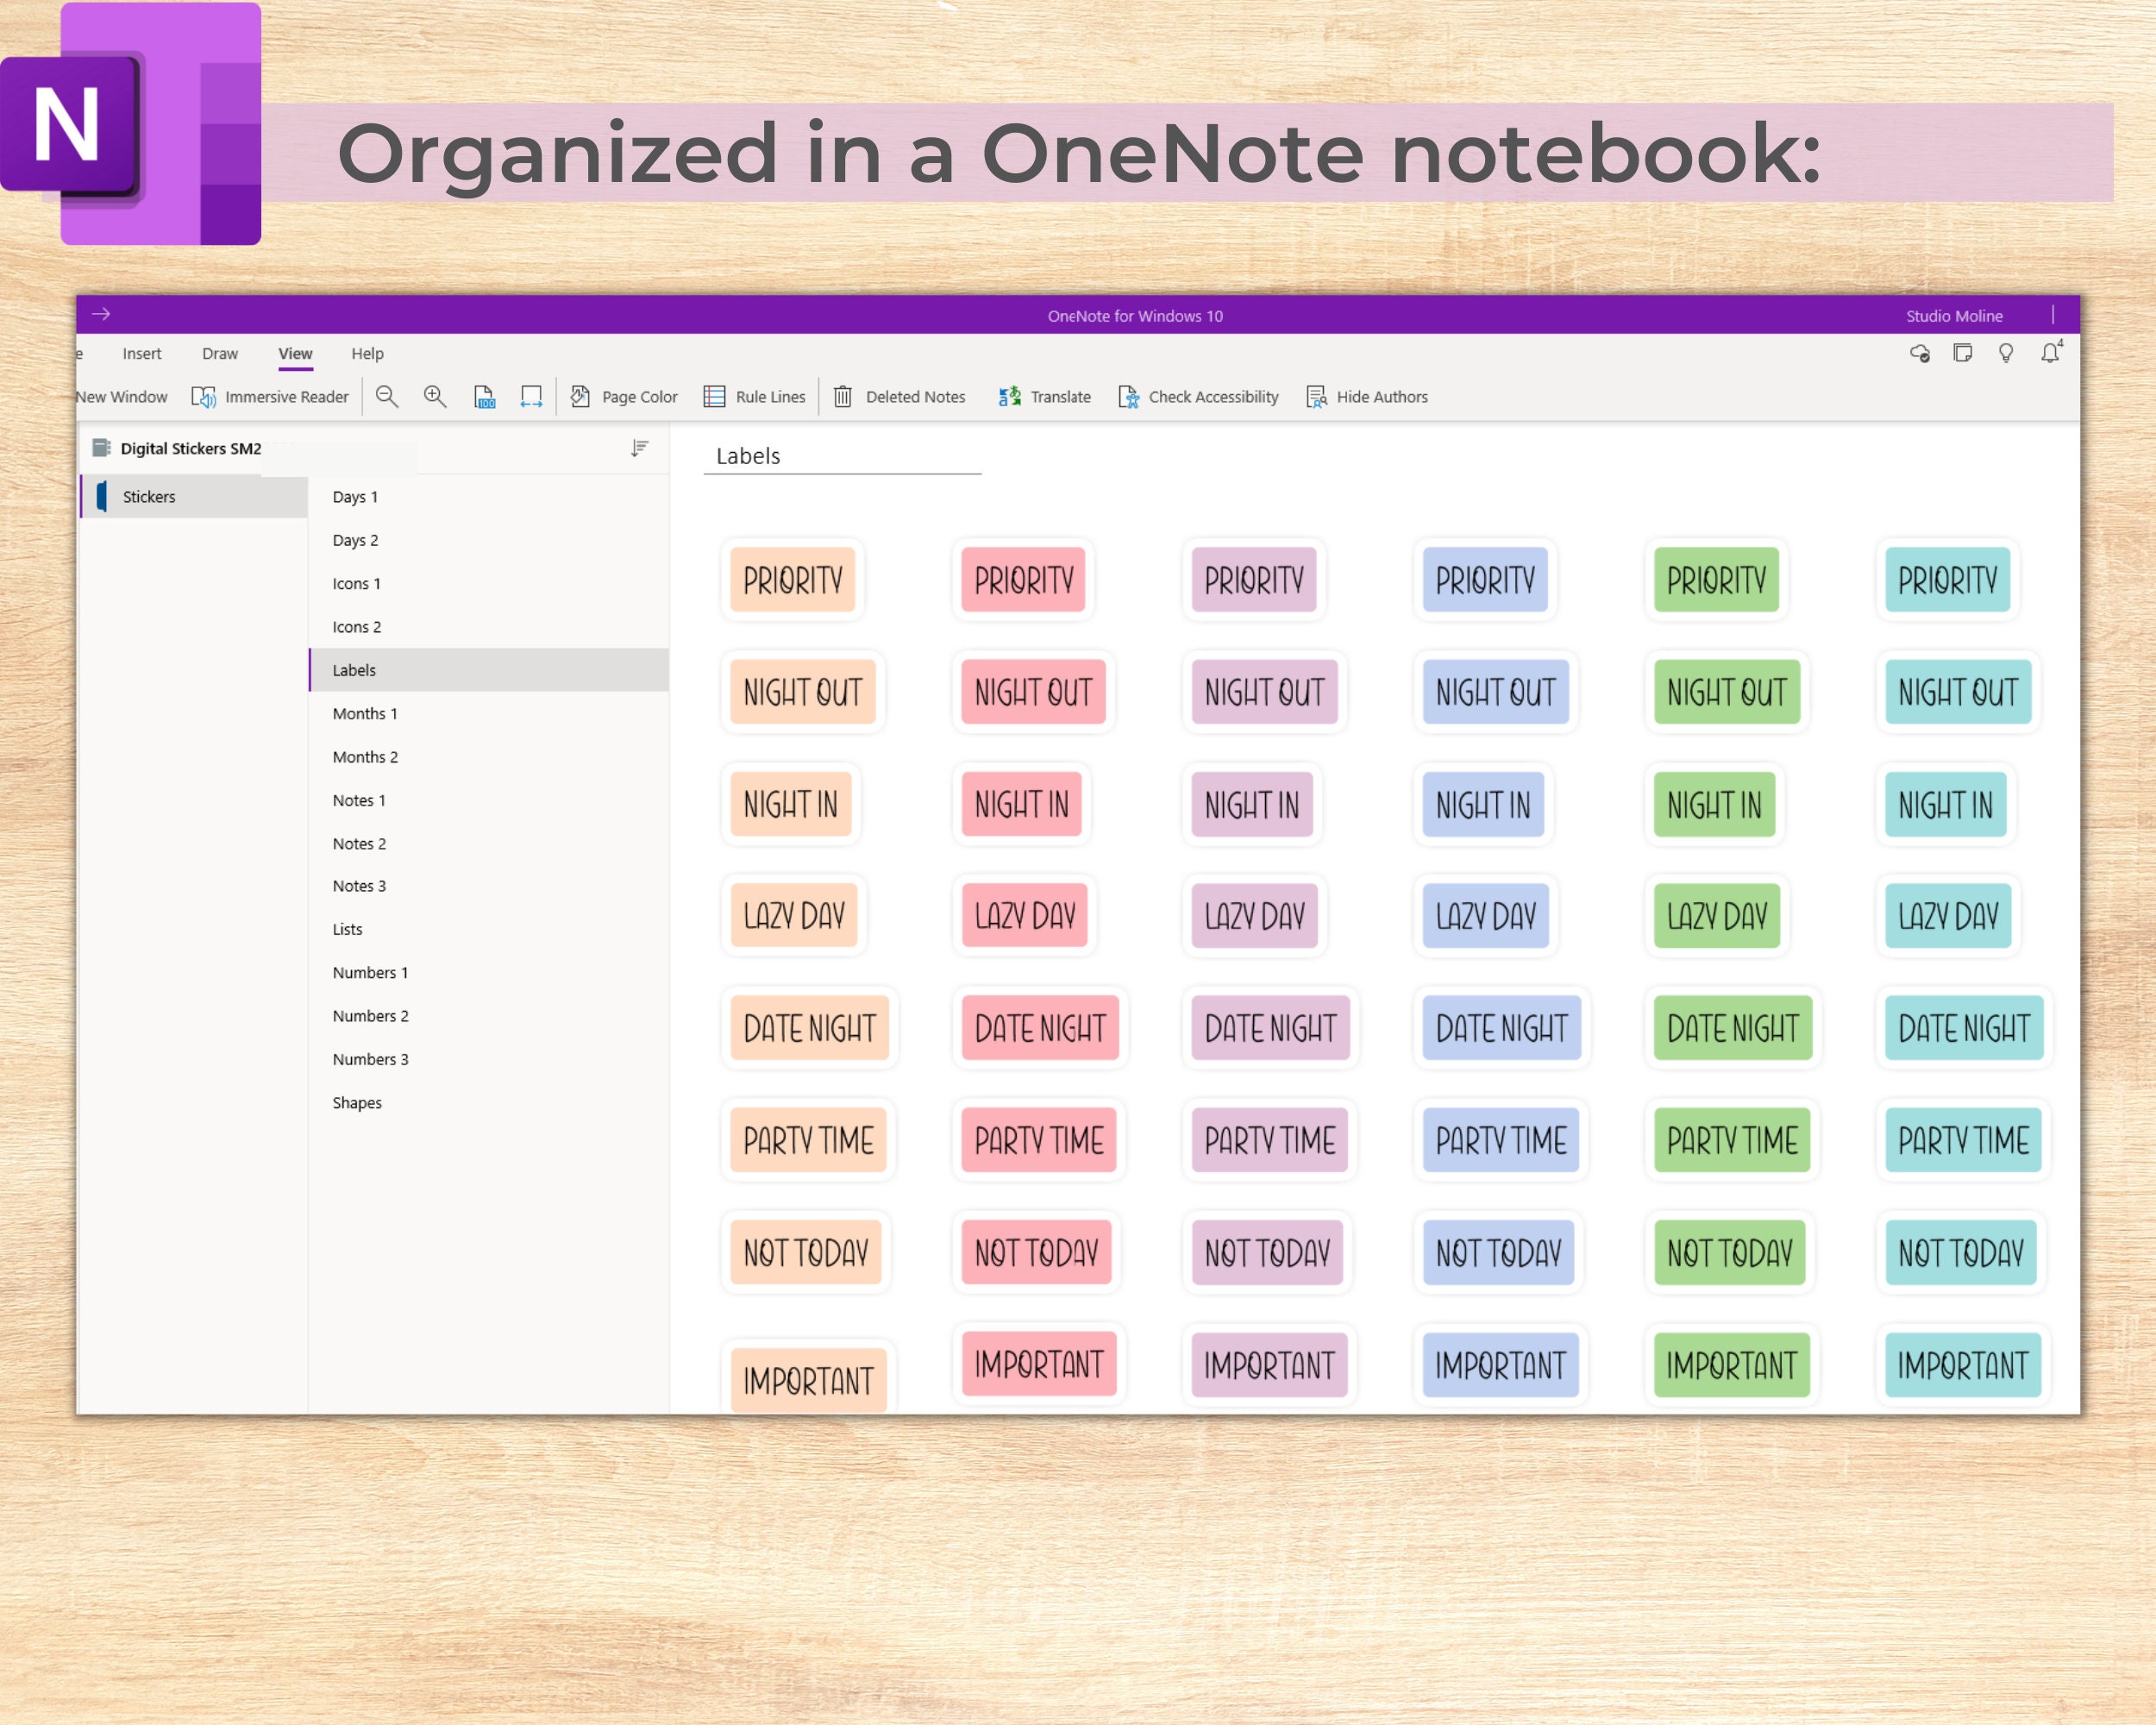Open Page Color options

[623, 396]
